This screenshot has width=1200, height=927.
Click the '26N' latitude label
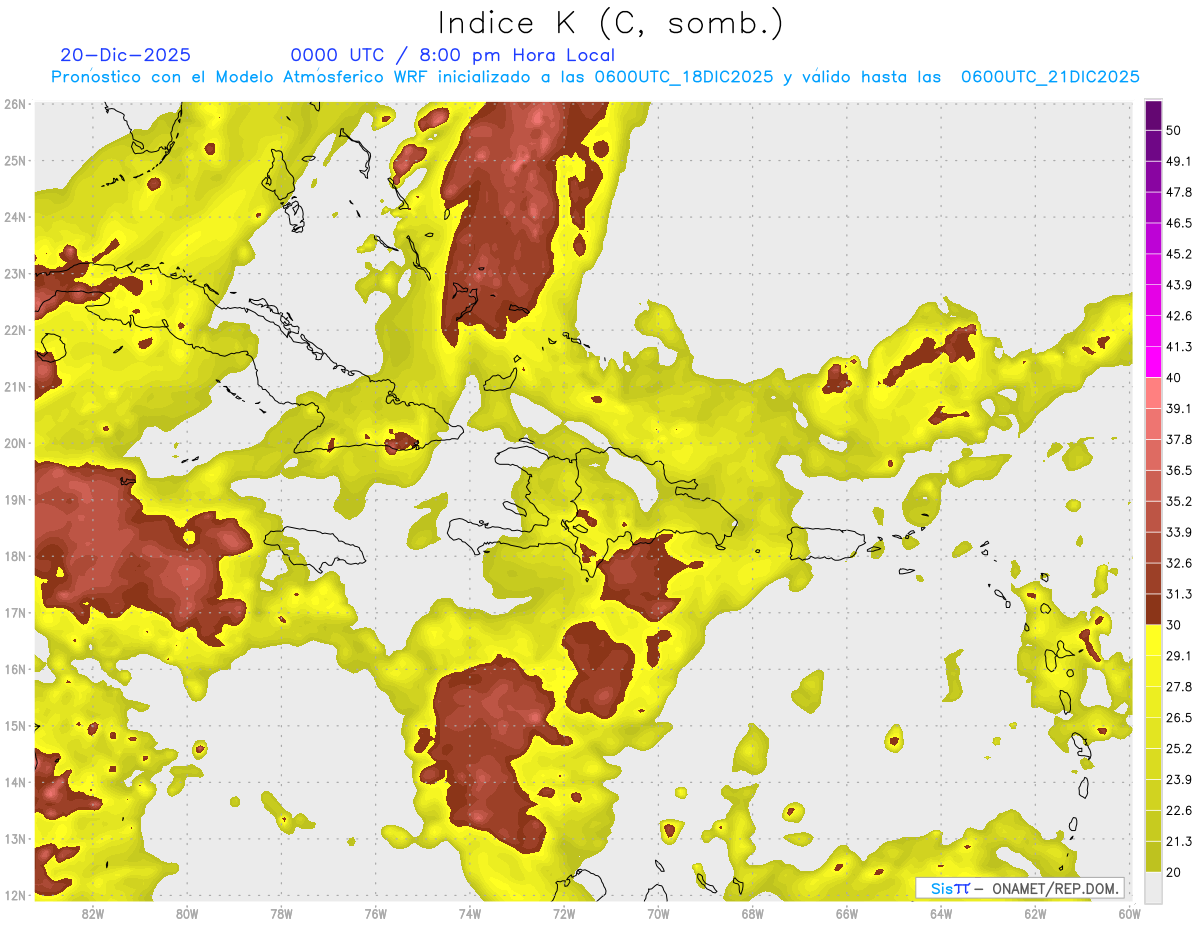15,104
